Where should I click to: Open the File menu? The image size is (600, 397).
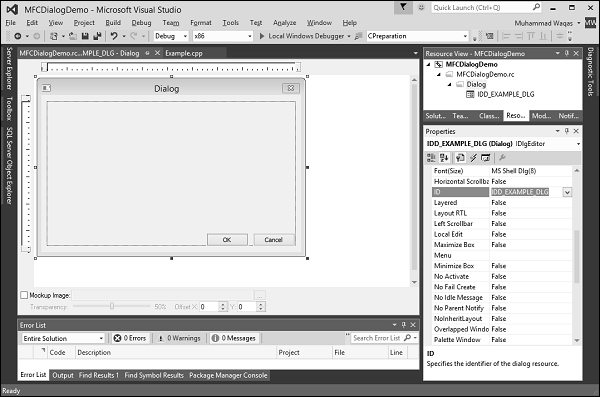(x=10, y=23)
